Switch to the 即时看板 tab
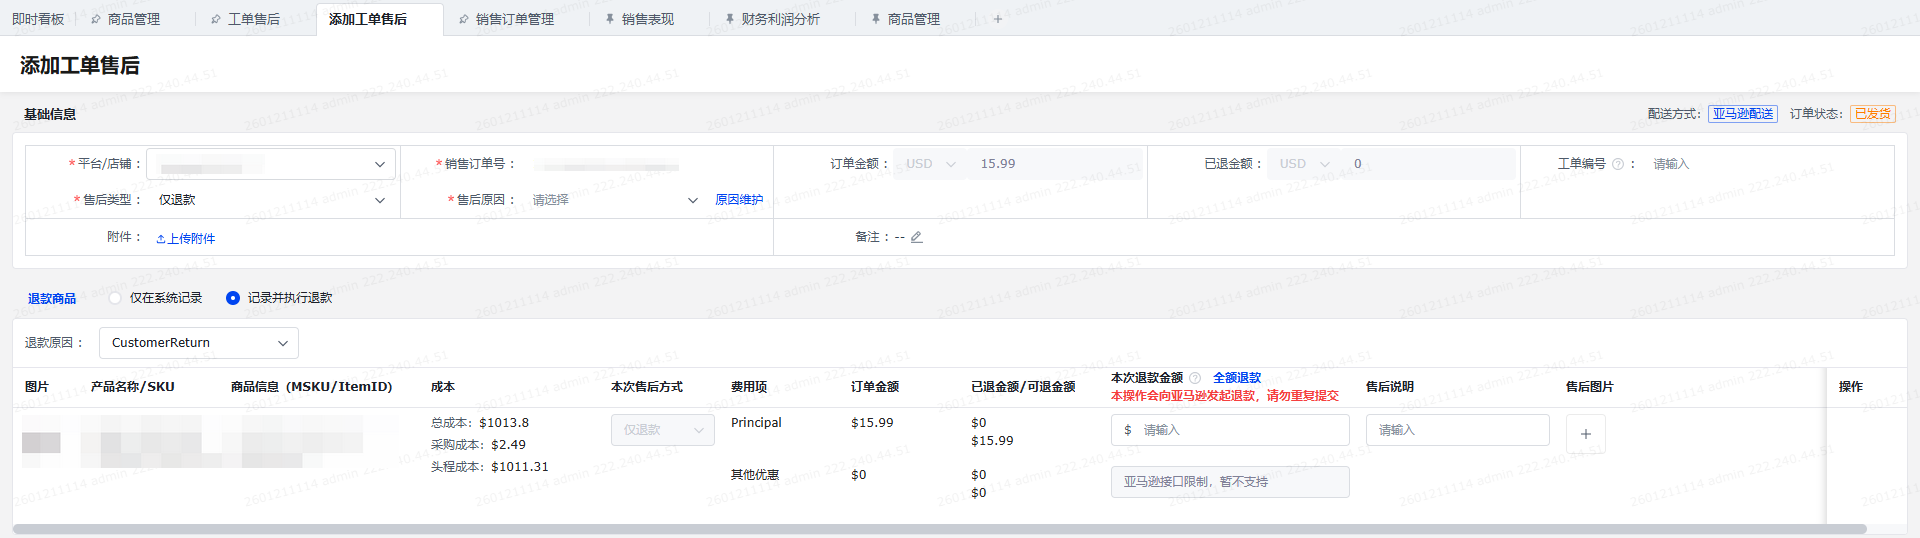The height and width of the screenshot is (538, 1920). 38,19
